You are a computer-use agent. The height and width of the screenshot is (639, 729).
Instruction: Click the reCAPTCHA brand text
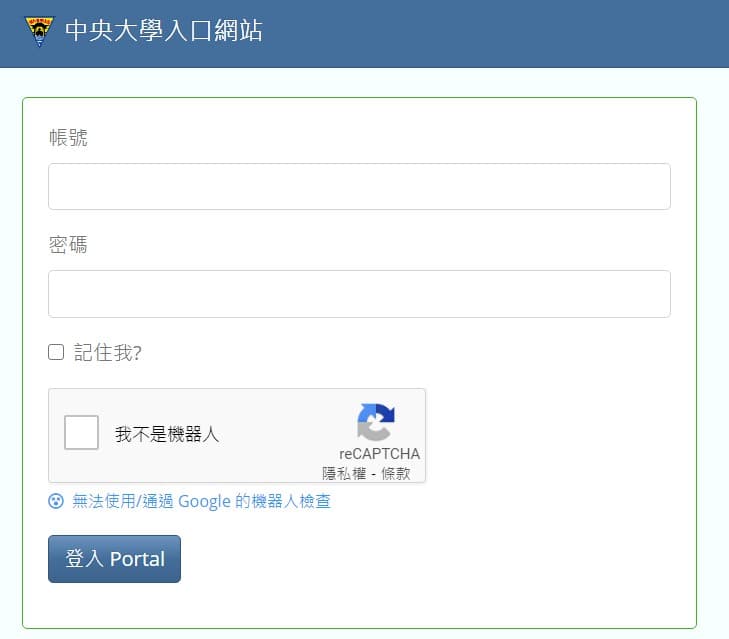coord(379,453)
